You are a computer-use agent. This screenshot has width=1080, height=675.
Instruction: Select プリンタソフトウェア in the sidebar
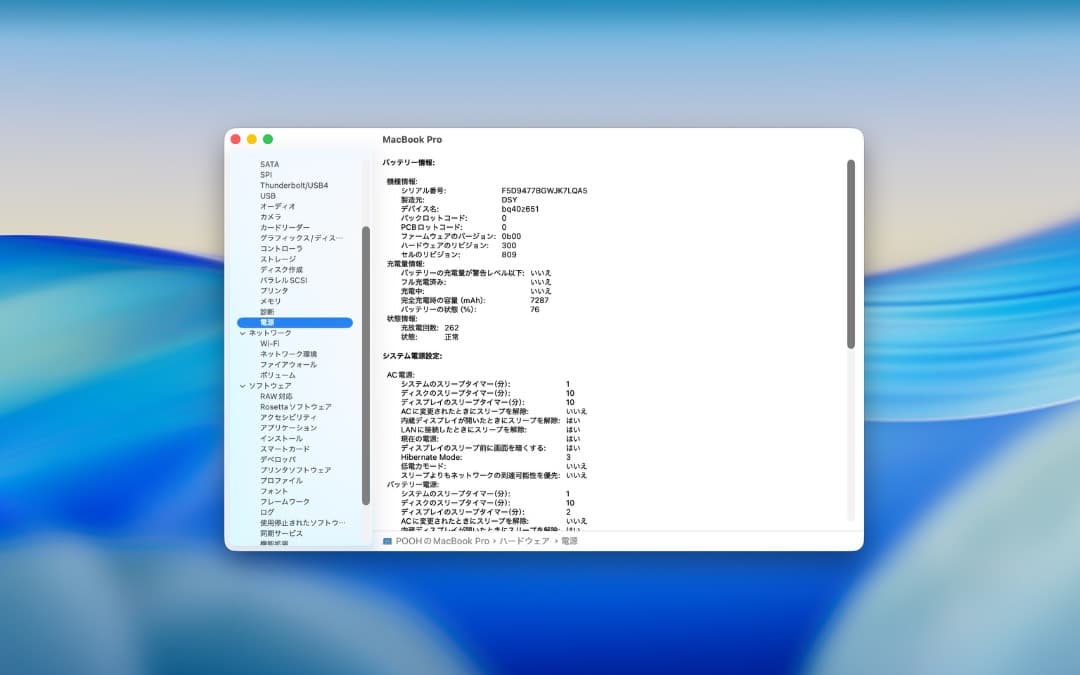click(x=295, y=470)
